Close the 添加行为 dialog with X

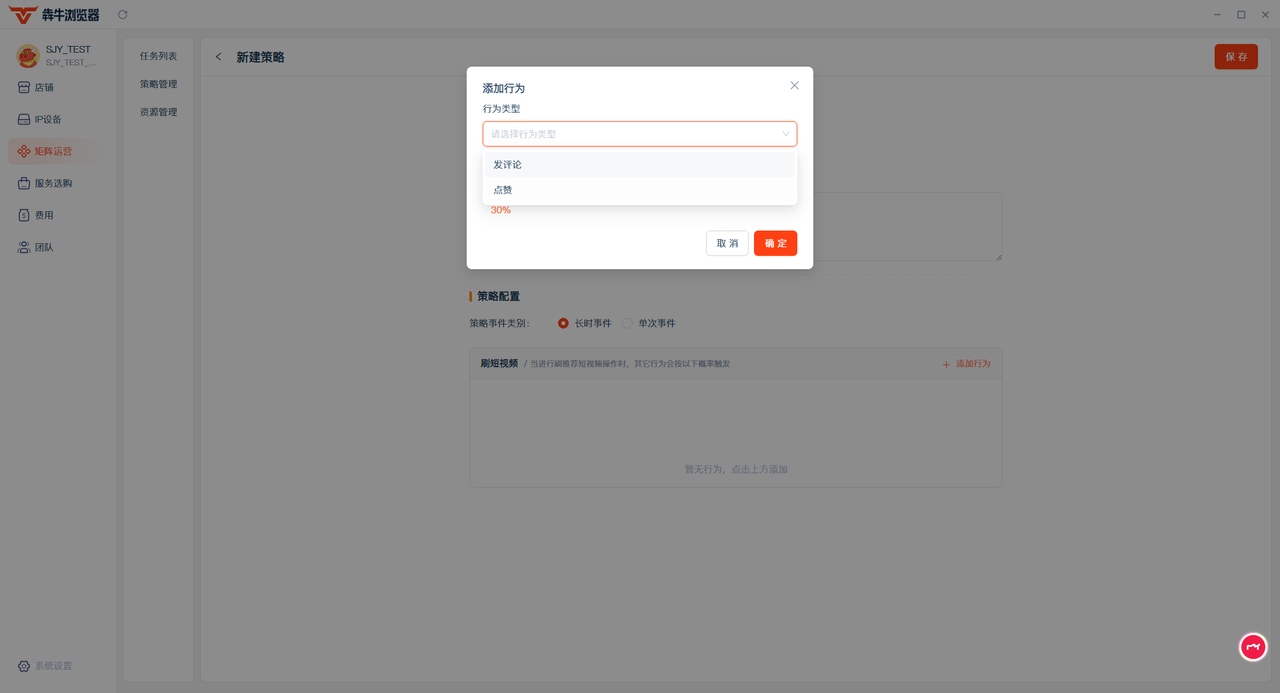coord(794,85)
